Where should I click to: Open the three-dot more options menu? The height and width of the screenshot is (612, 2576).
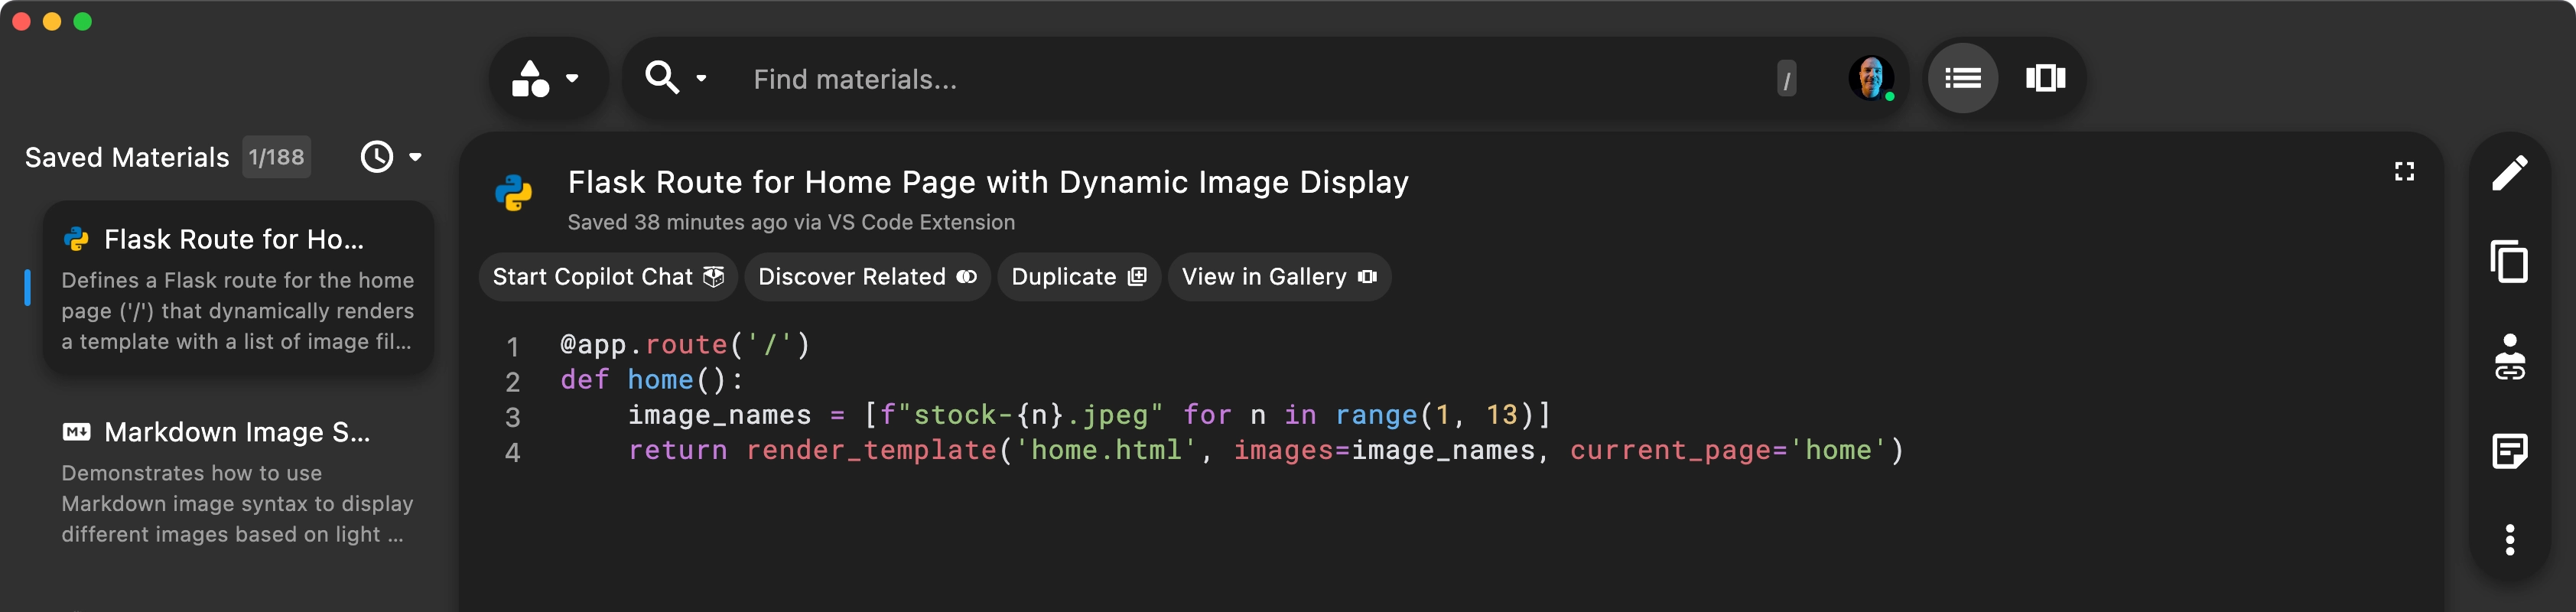click(2509, 540)
